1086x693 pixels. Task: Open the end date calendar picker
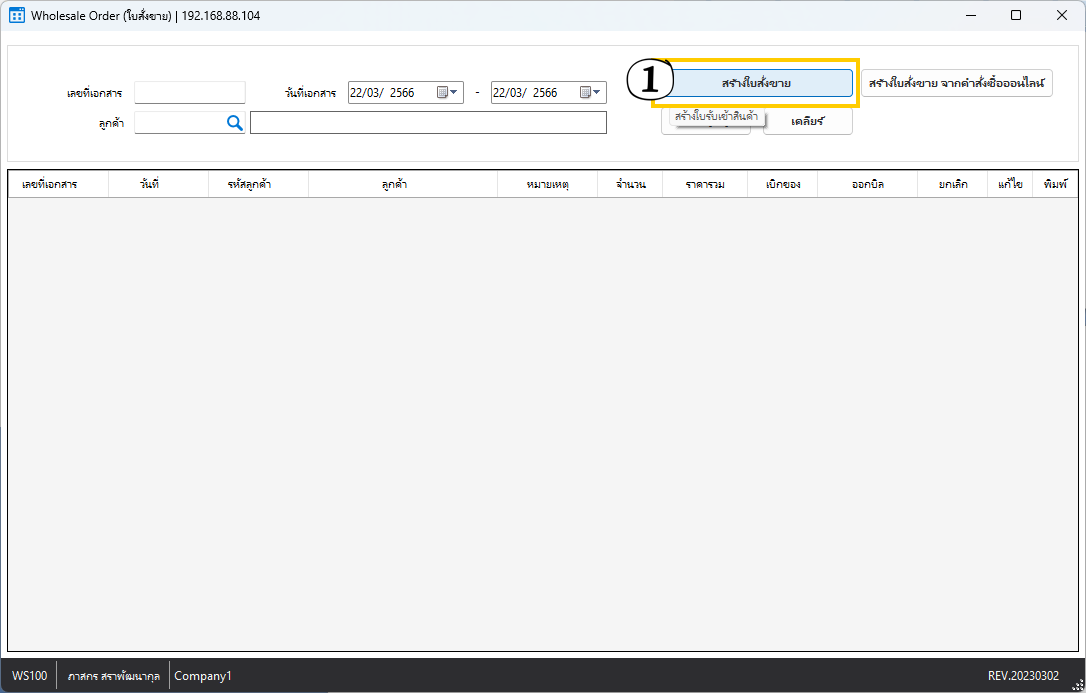click(590, 93)
